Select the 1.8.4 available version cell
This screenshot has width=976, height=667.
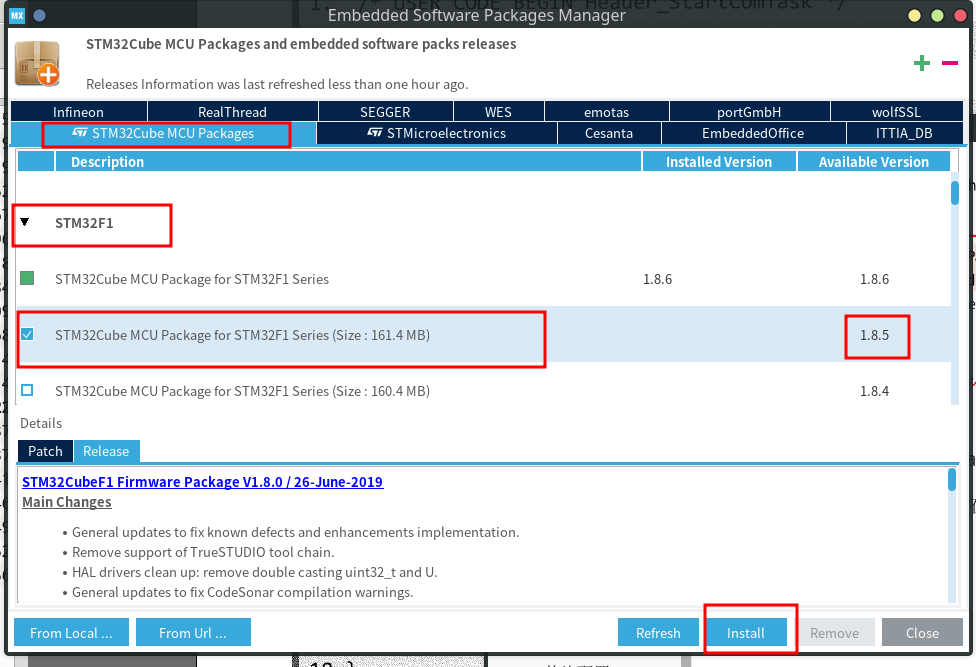point(875,391)
